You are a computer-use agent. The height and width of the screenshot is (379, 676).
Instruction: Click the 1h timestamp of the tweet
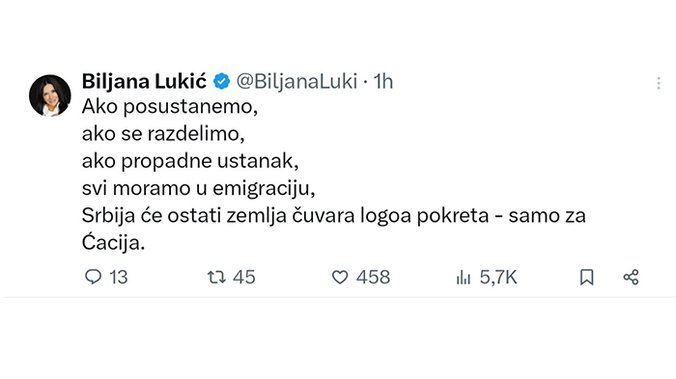click(x=383, y=81)
